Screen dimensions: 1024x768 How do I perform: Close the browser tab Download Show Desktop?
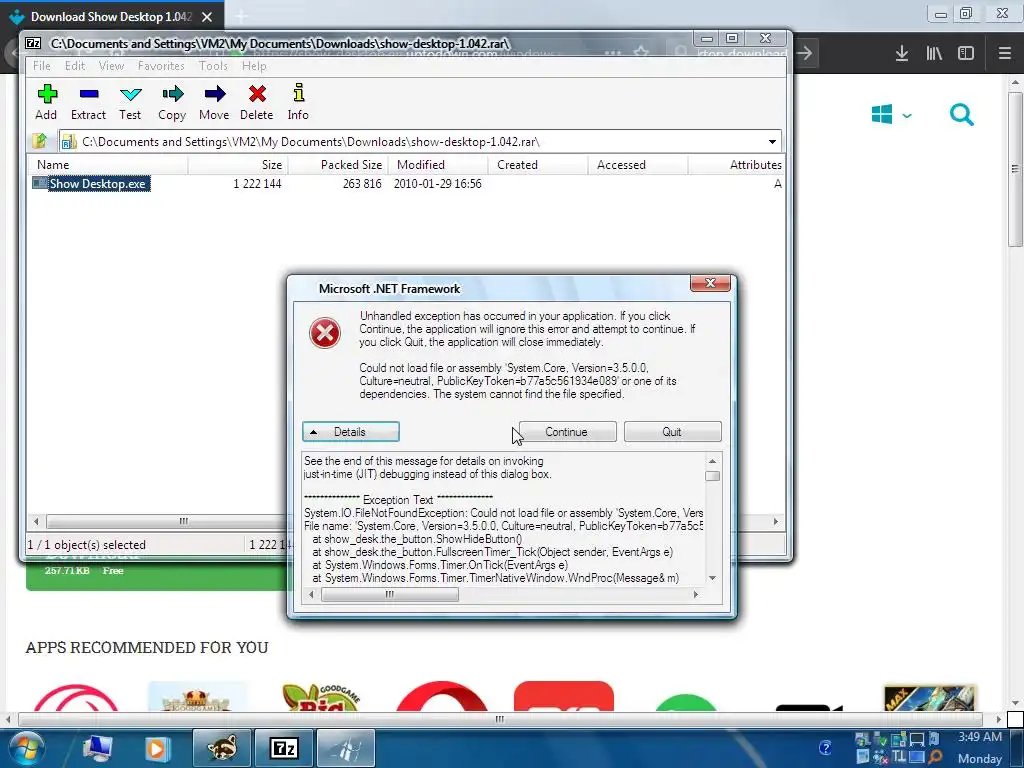[x=207, y=17]
